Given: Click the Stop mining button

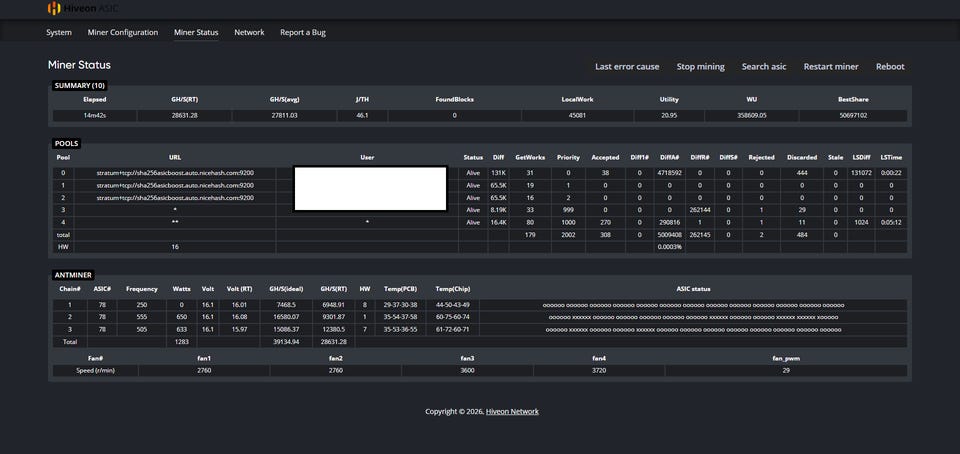Looking at the screenshot, I should [700, 67].
